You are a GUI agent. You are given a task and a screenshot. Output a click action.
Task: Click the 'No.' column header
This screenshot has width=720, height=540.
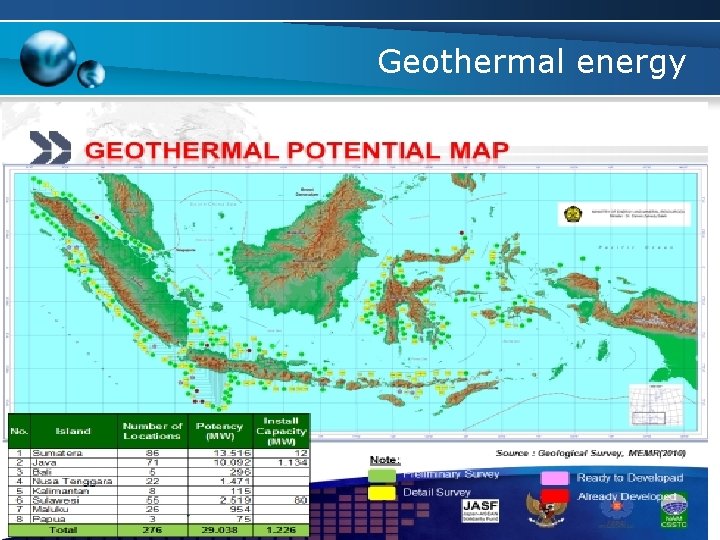pos(19,431)
